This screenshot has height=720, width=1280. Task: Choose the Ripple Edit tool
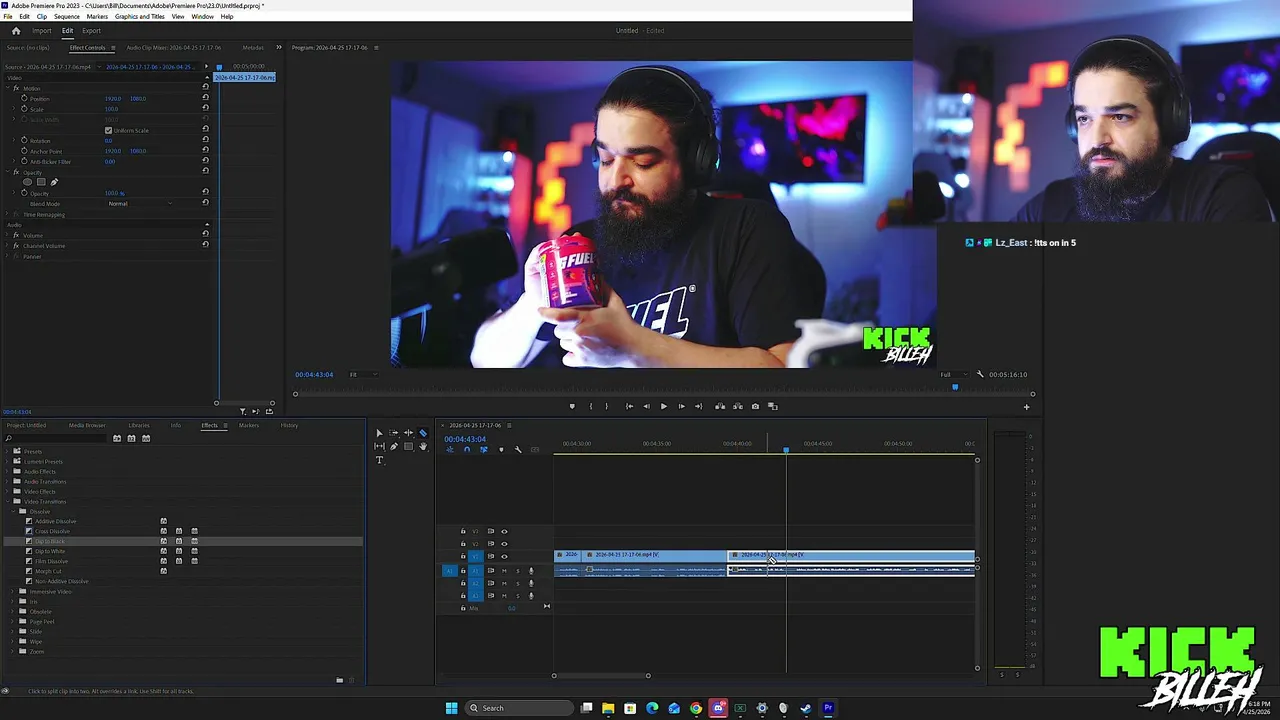(x=408, y=433)
